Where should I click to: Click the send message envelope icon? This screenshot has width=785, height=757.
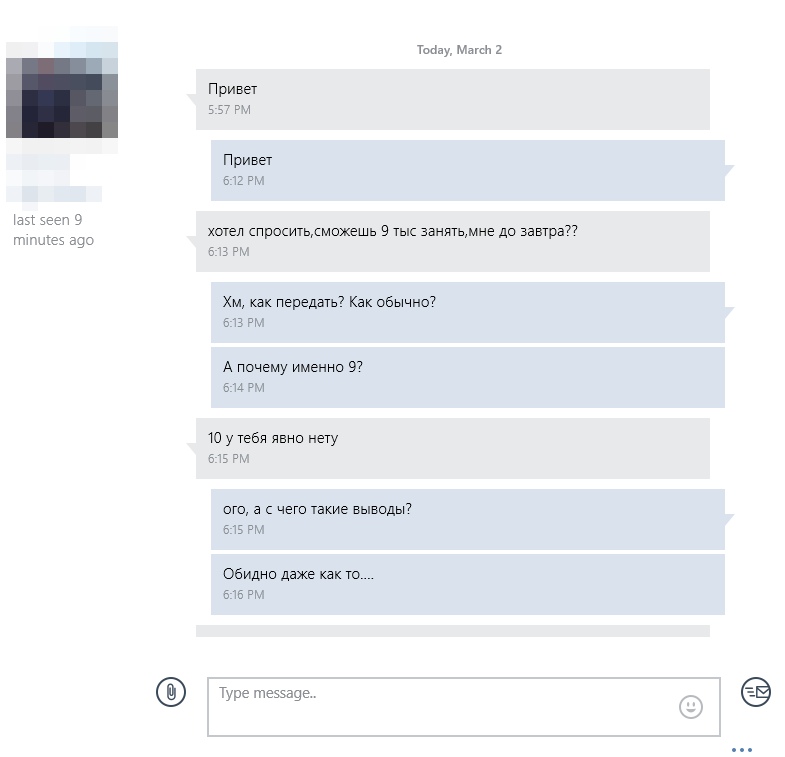(x=756, y=691)
